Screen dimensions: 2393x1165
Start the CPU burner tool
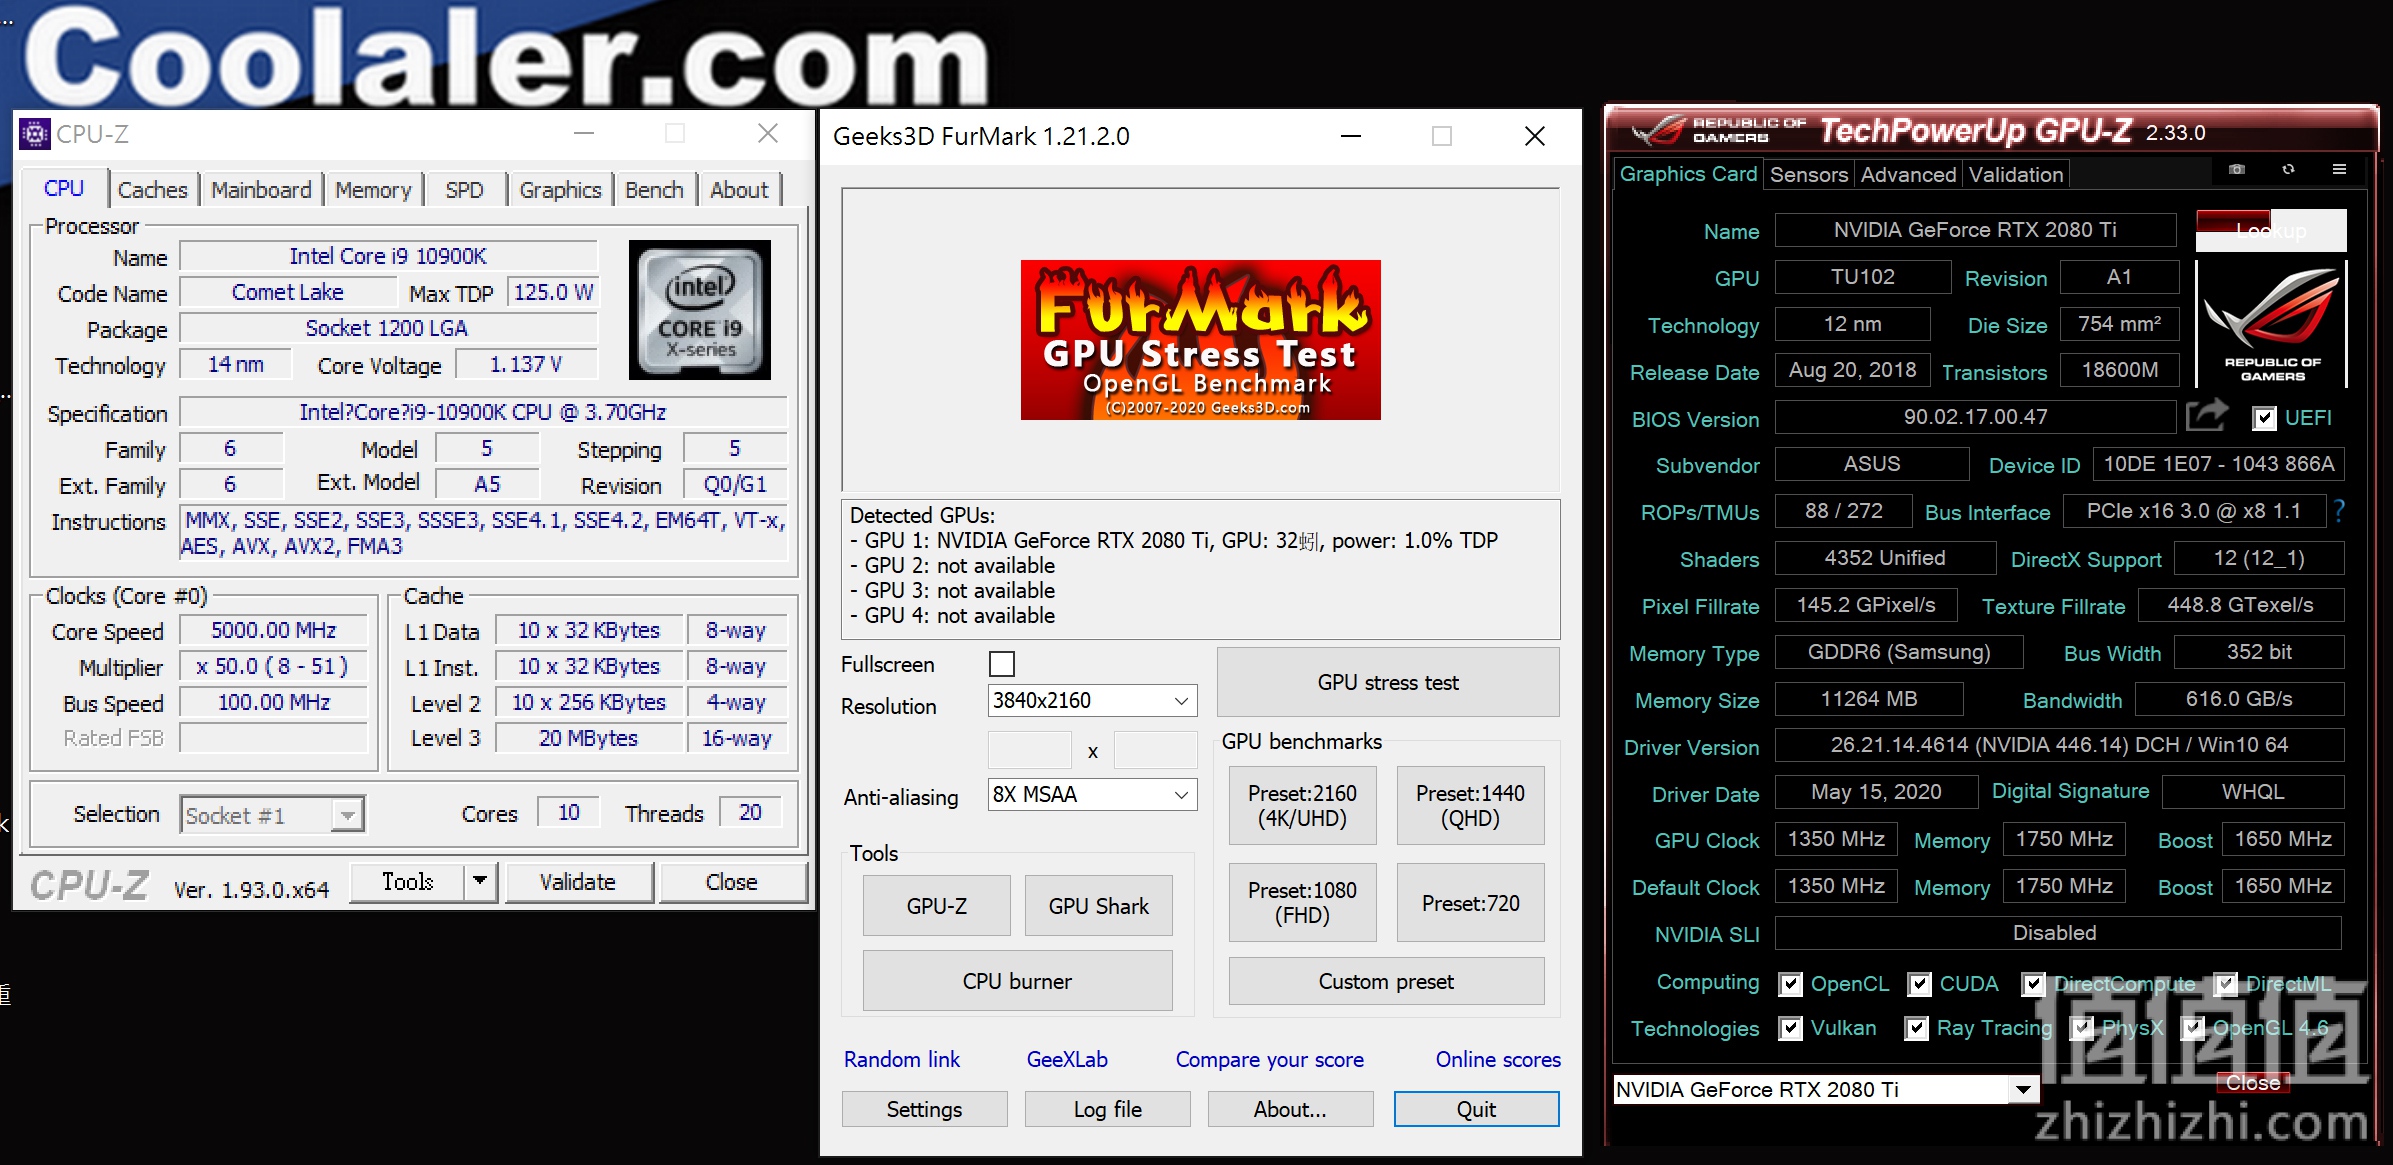pyautogui.click(x=1017, y=981)
